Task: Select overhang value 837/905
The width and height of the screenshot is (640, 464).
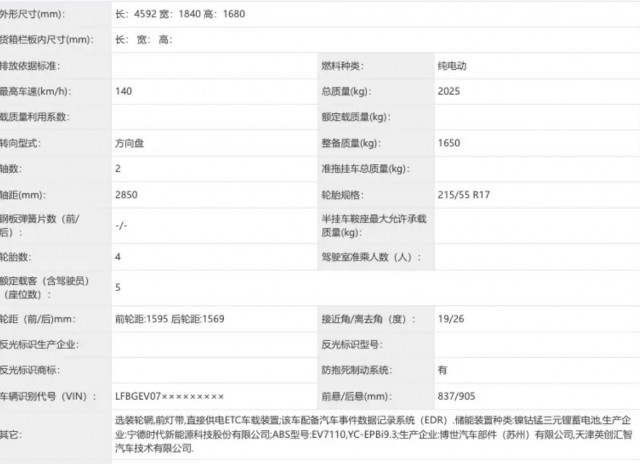Action: (456, 396)
